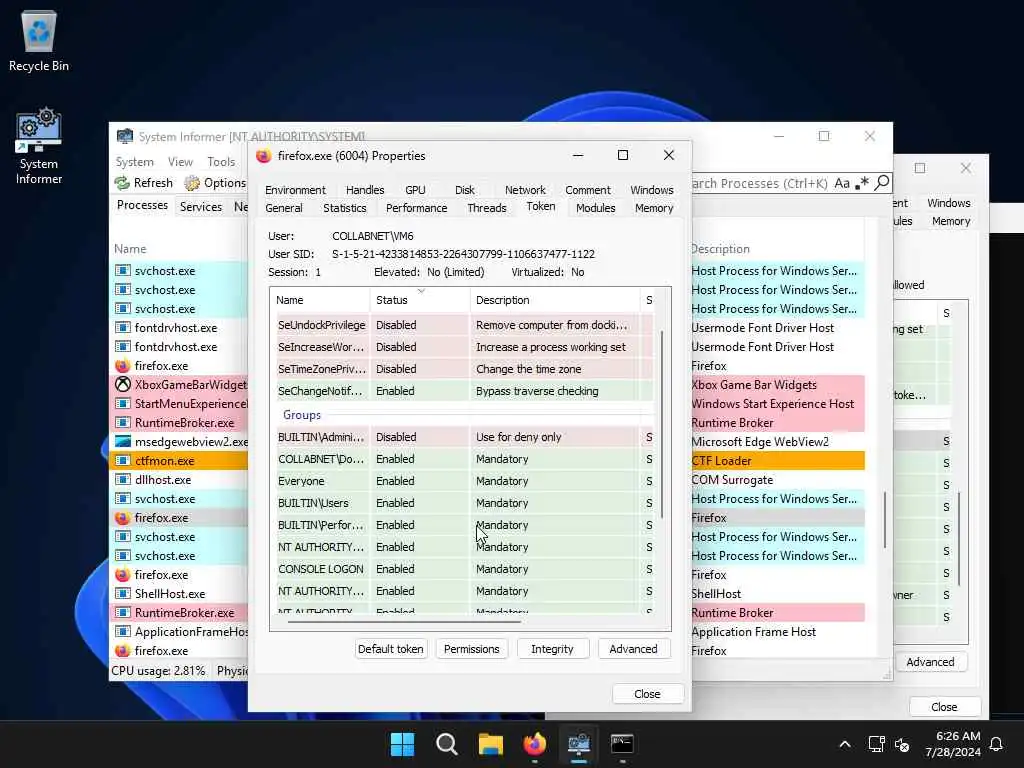
Task: Show hidden tray icons with the chevron
Action: (x=844, y=744)
